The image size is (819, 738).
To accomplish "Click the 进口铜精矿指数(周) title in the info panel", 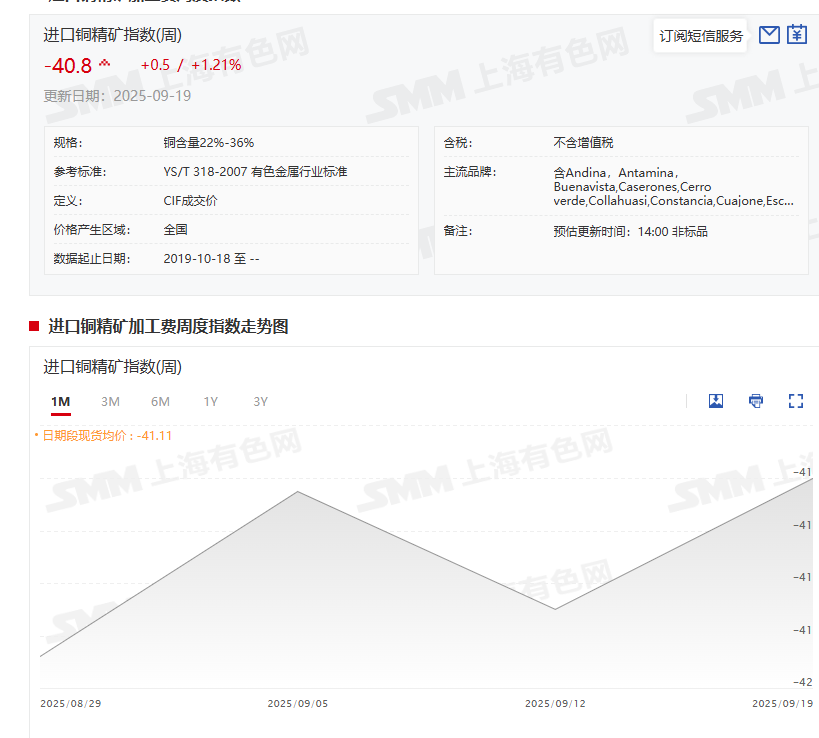I will (112, 35).
